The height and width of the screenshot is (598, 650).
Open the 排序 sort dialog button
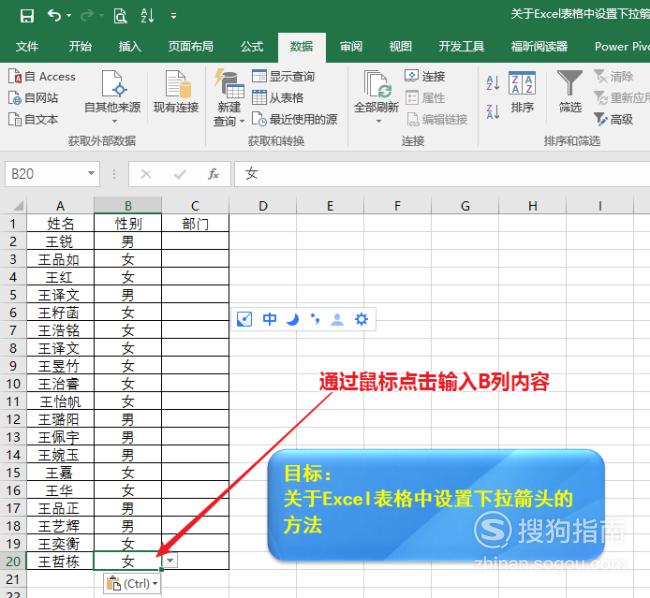point(522,92)
